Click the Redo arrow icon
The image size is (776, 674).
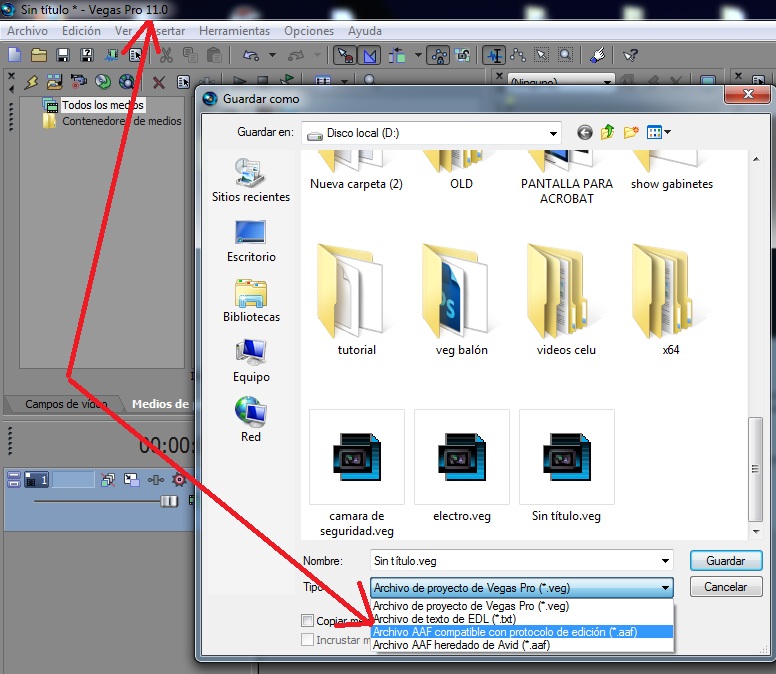point(296,55)
